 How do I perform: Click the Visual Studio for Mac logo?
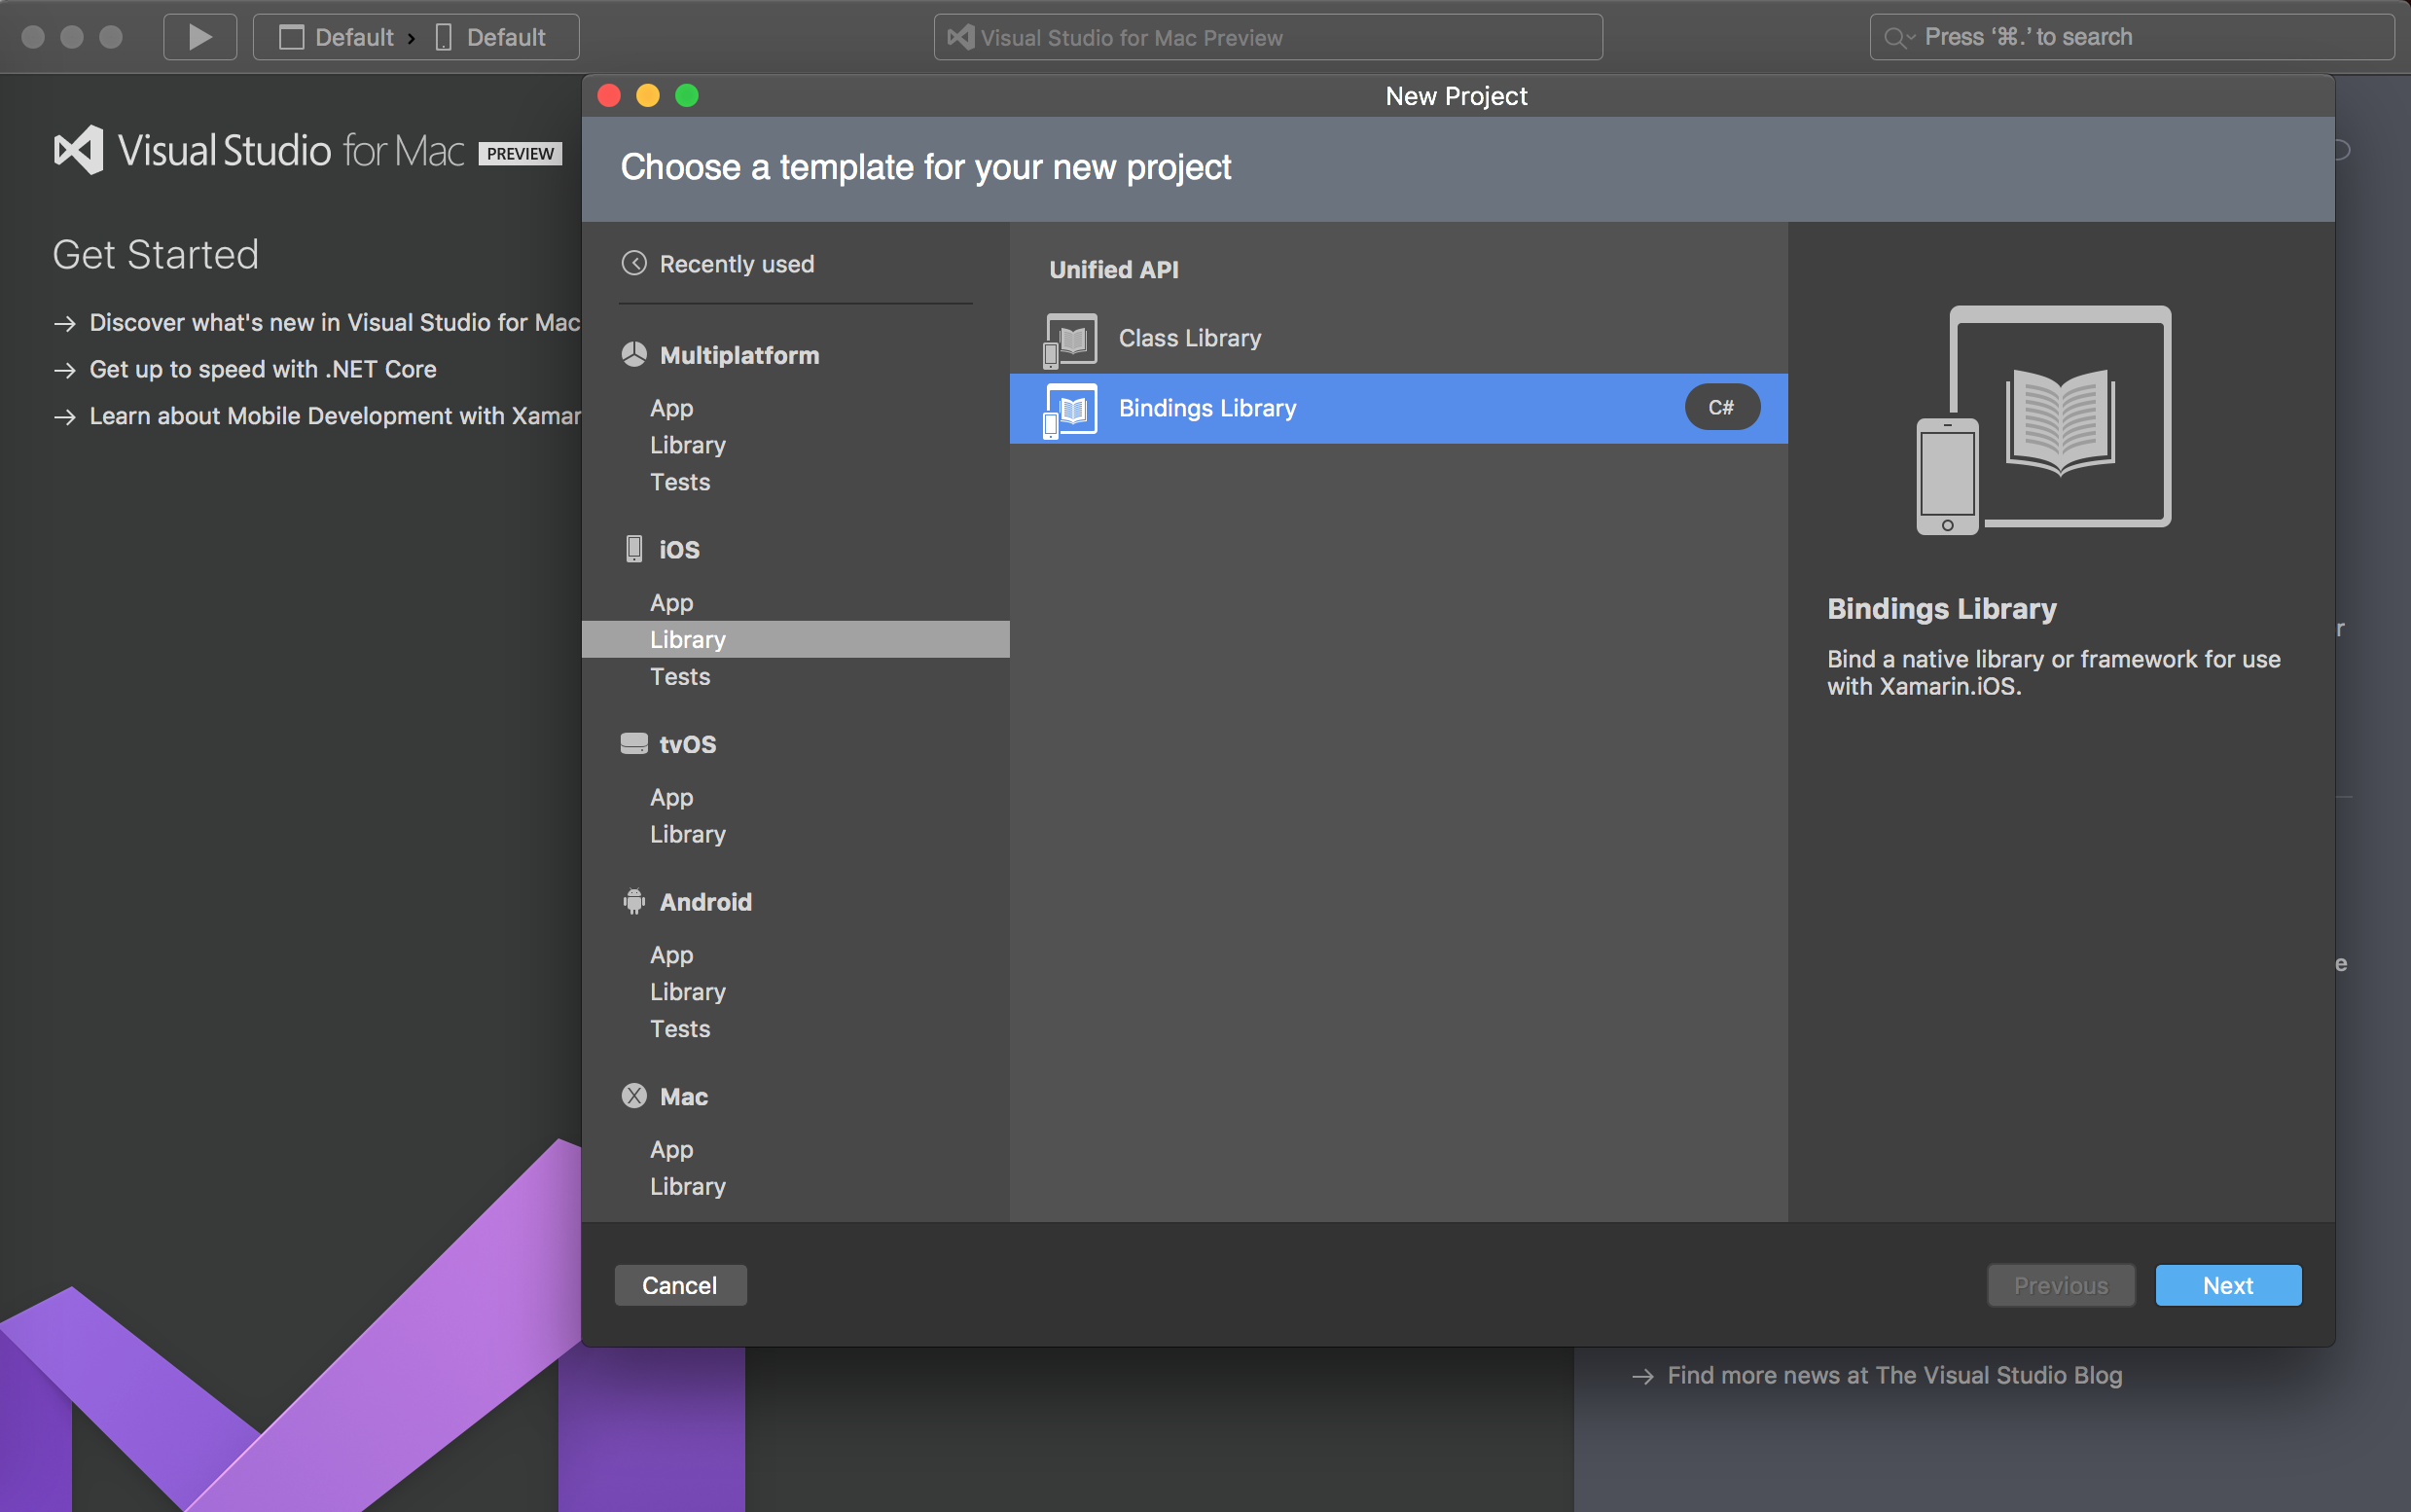307,151
